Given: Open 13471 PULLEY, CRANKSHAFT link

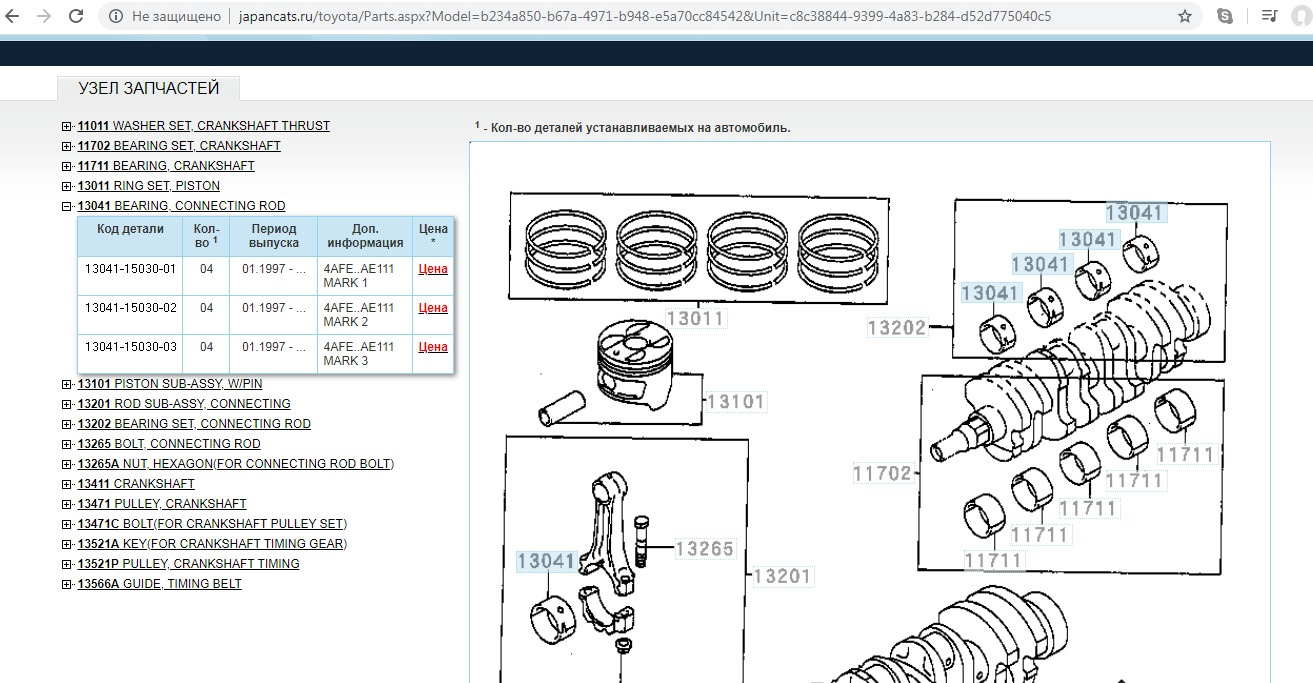Looking at the screenshot, I should [x=162, y=504].
